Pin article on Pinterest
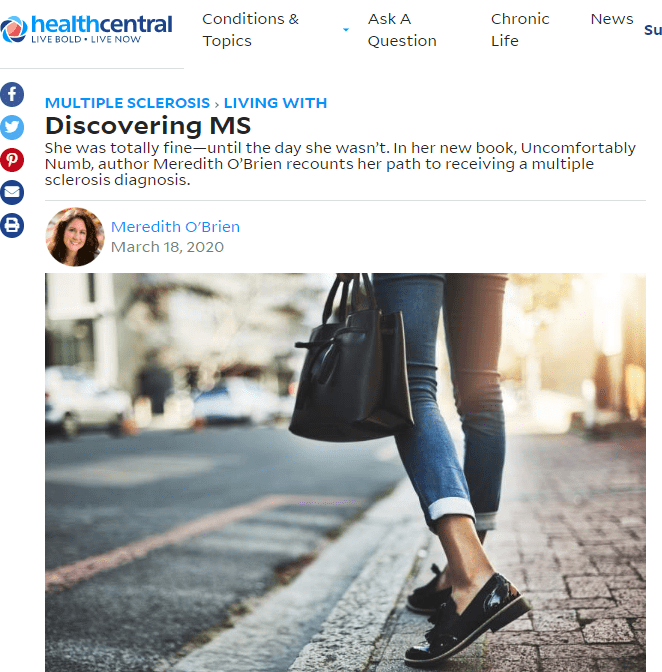Viewport: 662px width, 672px height. (12, 160)
